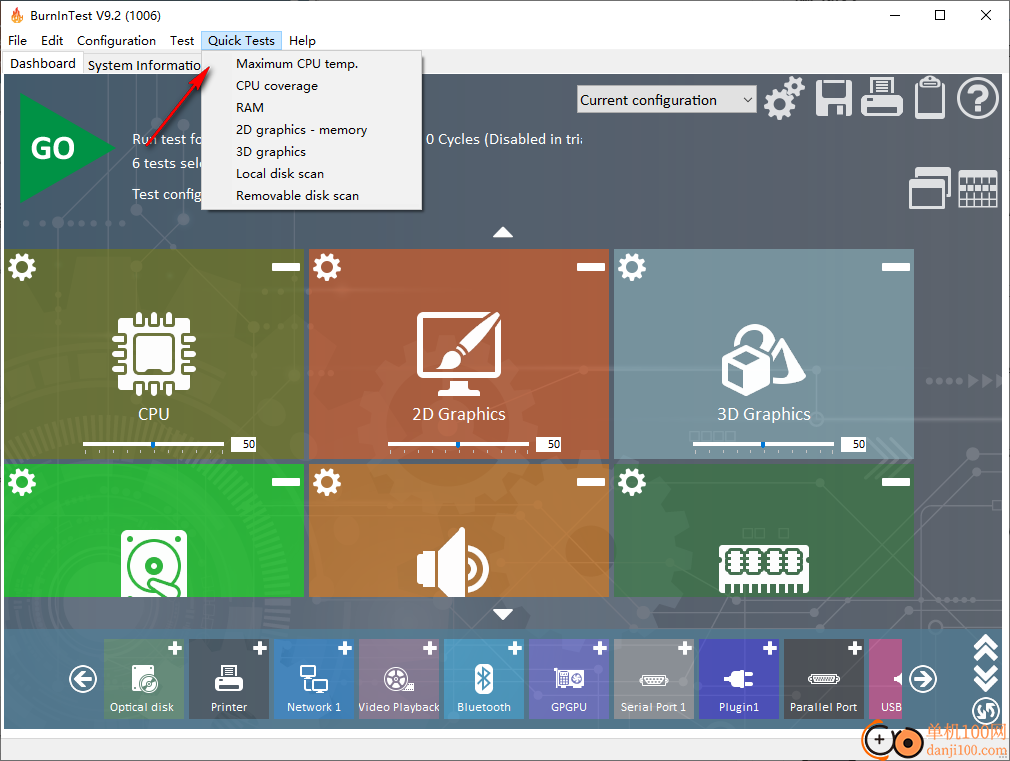Save configuration with floppy disk icon

coord(834,98)
